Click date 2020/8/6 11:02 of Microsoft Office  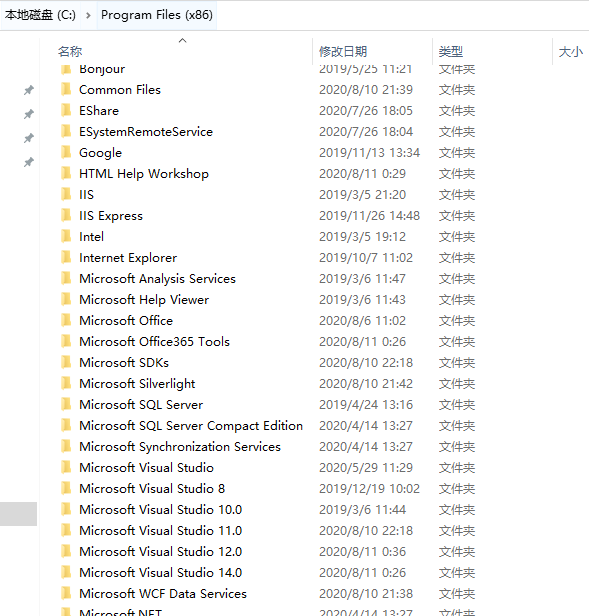point(362,321)
